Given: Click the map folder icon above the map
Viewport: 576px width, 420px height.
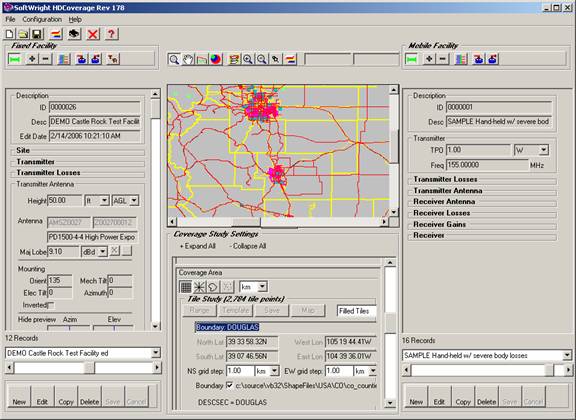Looking at the screenshot, I should coord(202,59).
